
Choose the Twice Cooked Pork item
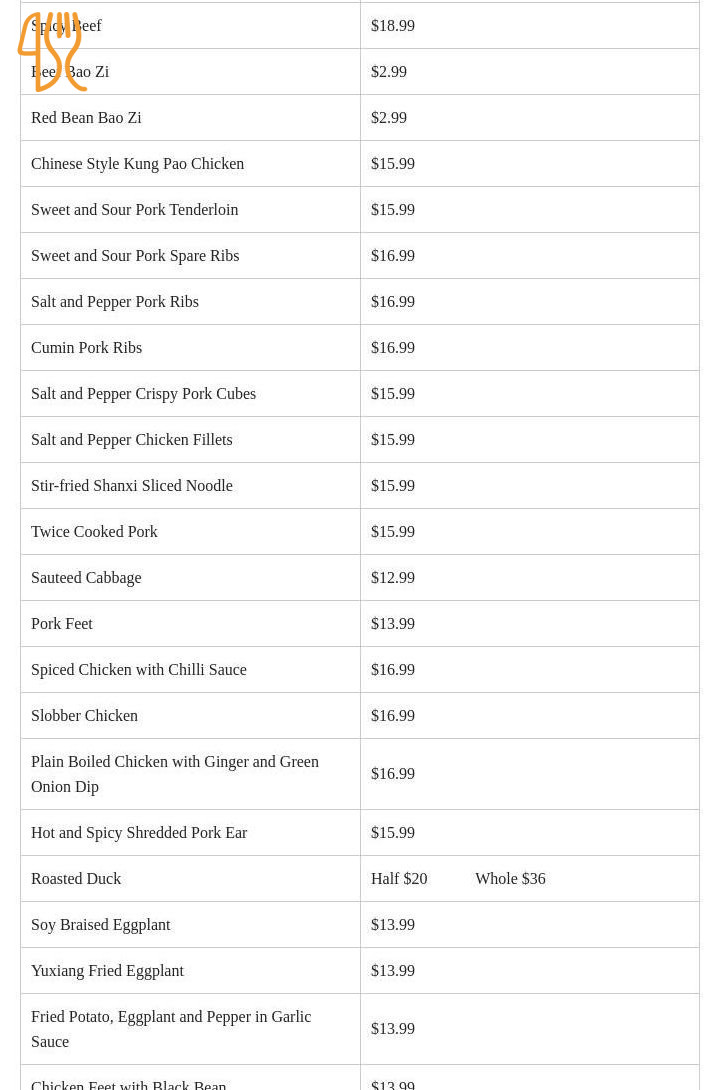click(x=94, y=532)
